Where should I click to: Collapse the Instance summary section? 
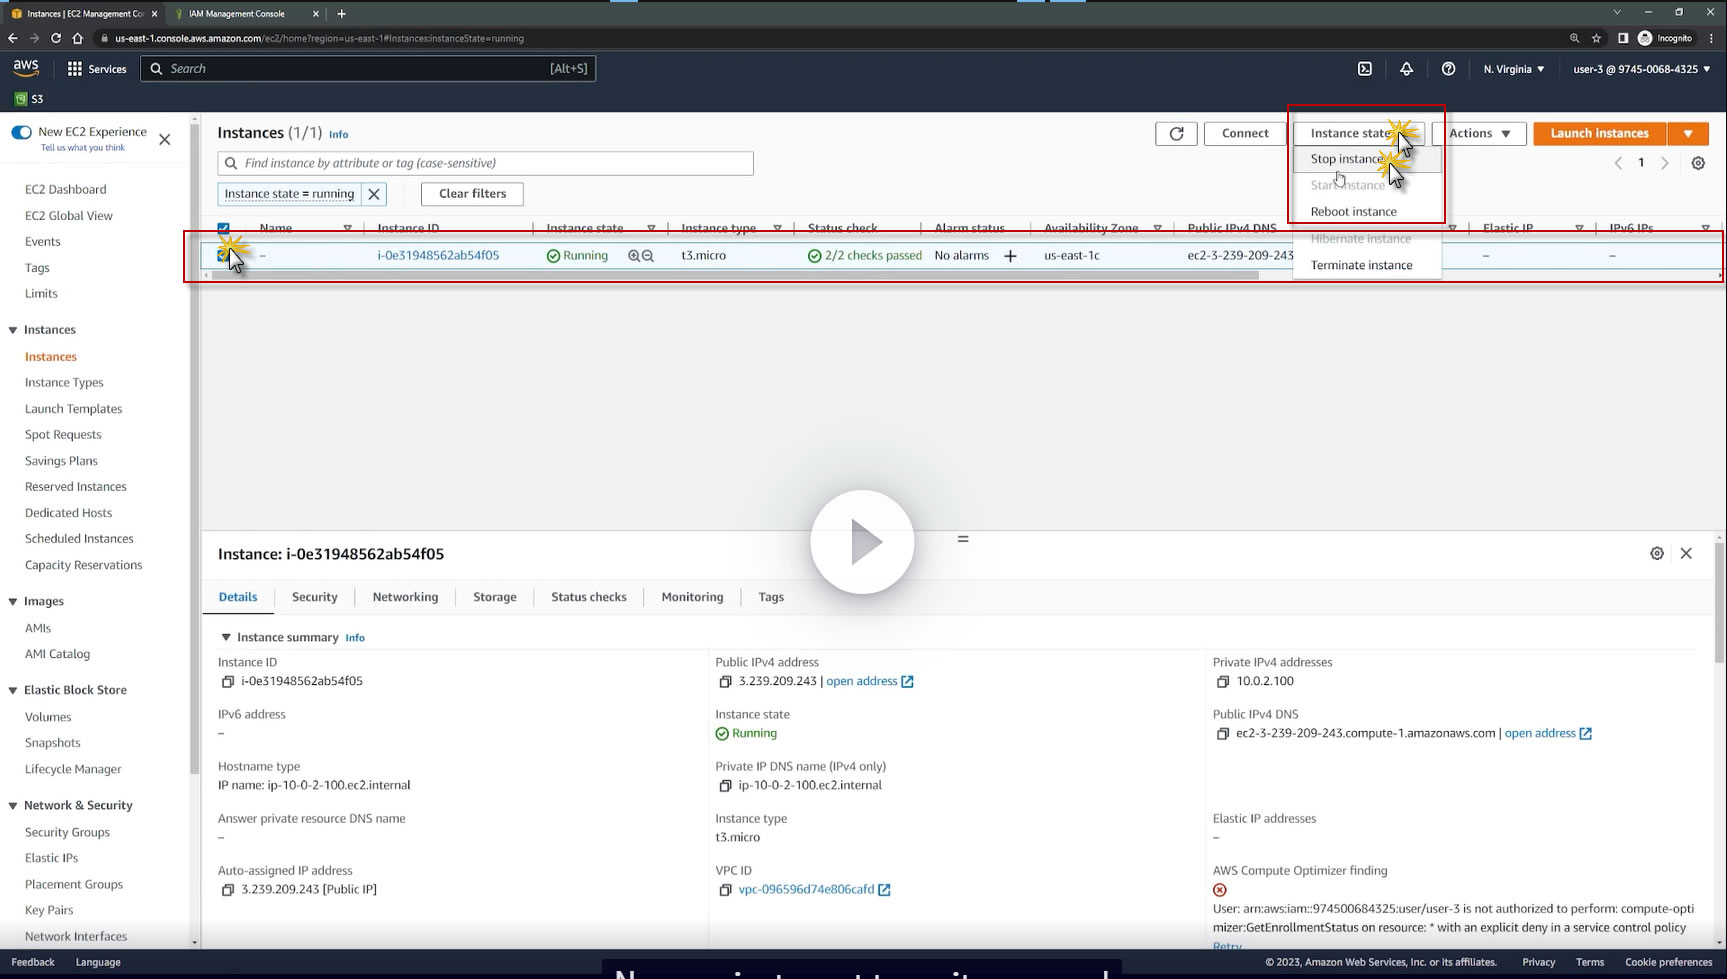(x=226, y=637)
